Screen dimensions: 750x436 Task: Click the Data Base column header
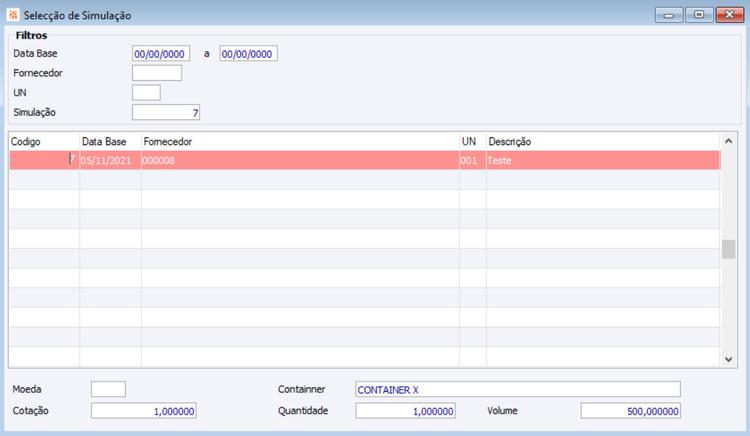110,142
